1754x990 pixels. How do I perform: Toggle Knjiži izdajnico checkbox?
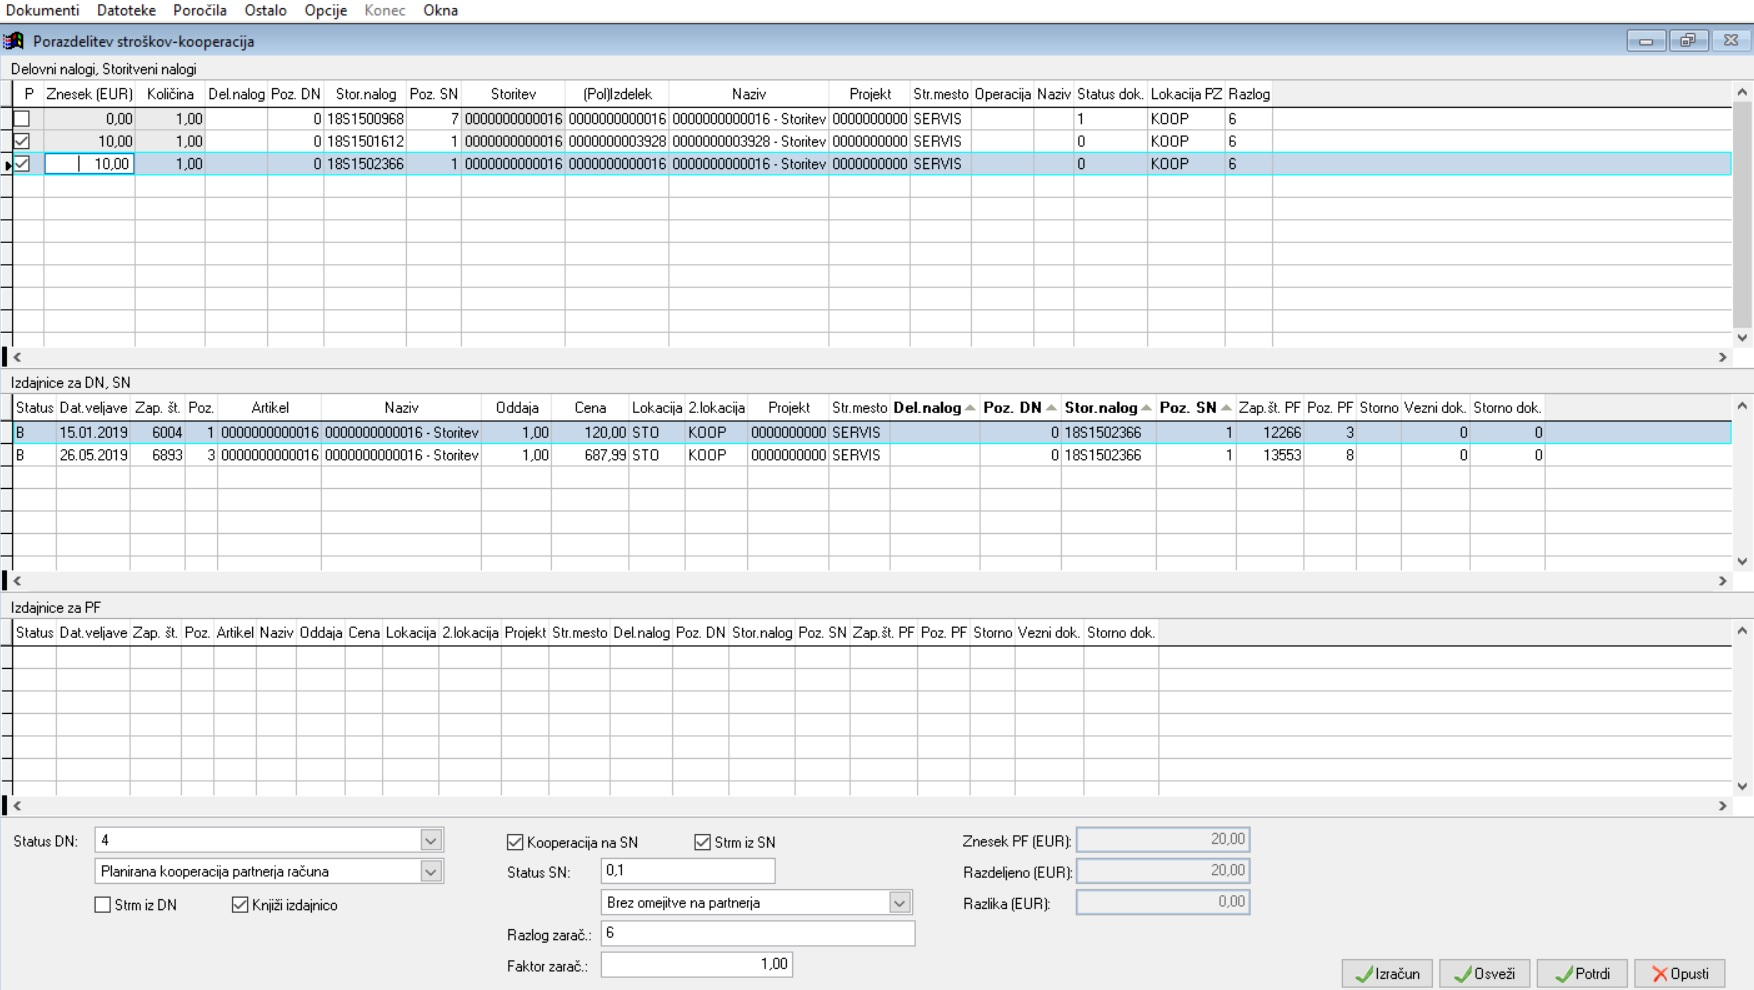(240, 905)
